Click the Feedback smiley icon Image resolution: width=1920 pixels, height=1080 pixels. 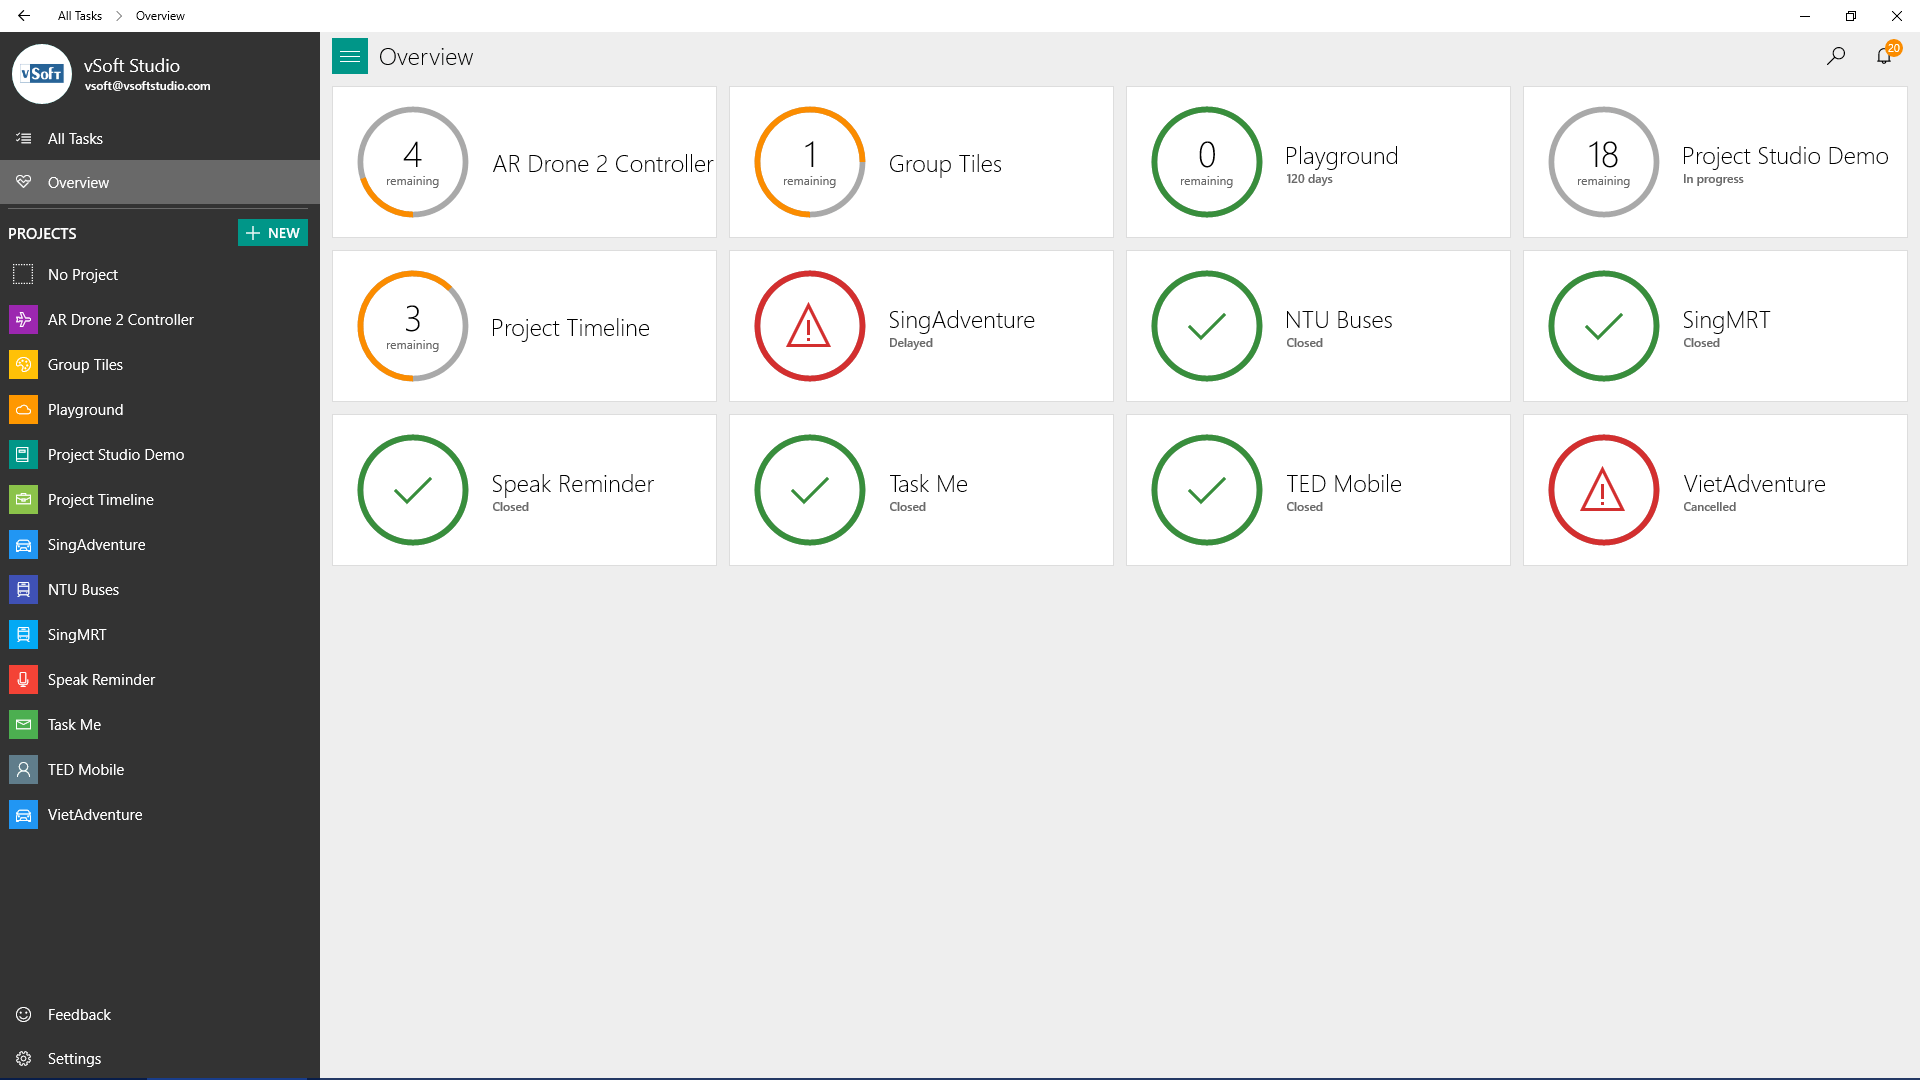click(x=23, y=1015)
